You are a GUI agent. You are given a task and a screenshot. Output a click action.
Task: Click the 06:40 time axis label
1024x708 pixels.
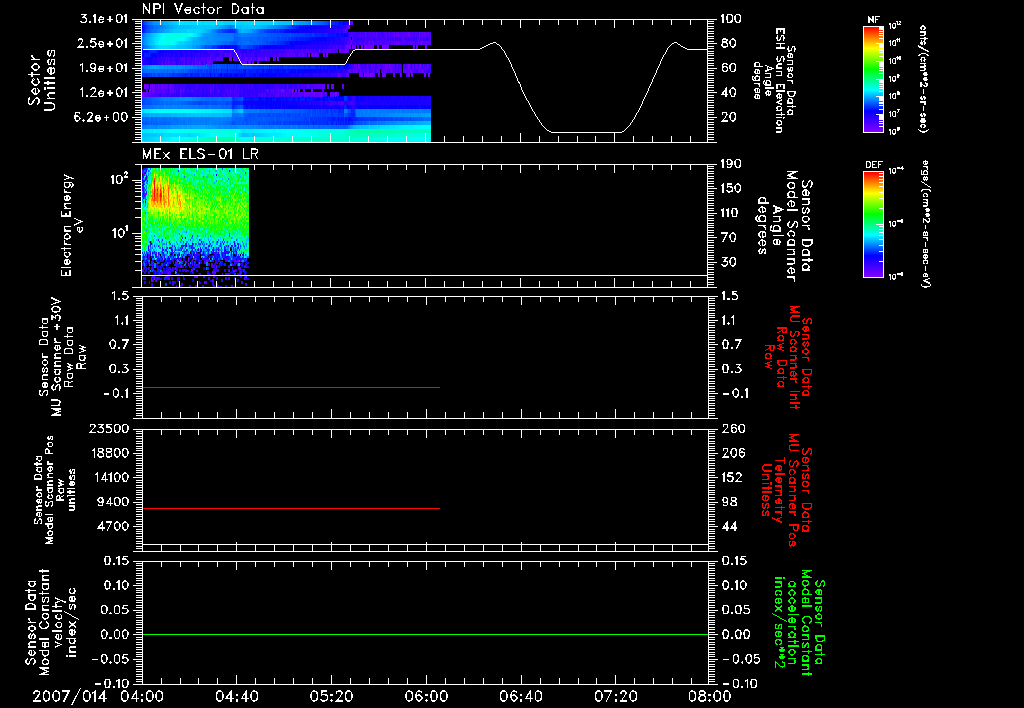coord(520,697)
